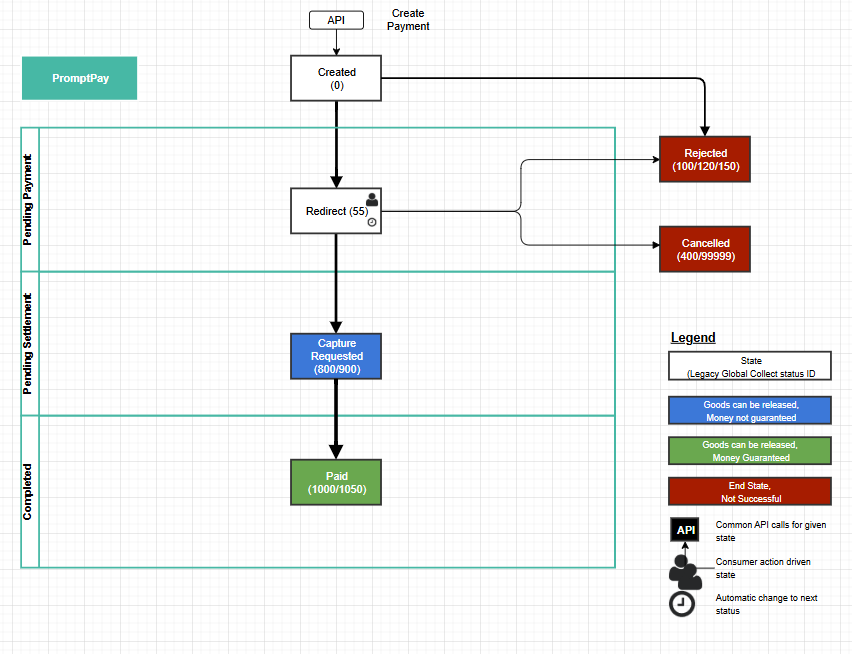Select the Redirect (55) state box
The height and width of the screenshot is (654, 852).
336,211
